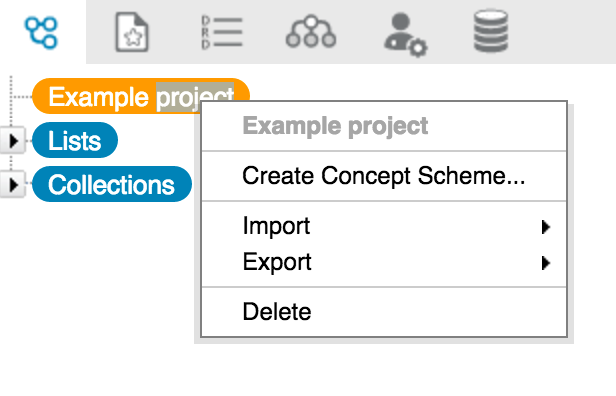The height and width of the screenshot is (396, 616).
Task: Open the Import submenu entry
Action: point(384,226)
